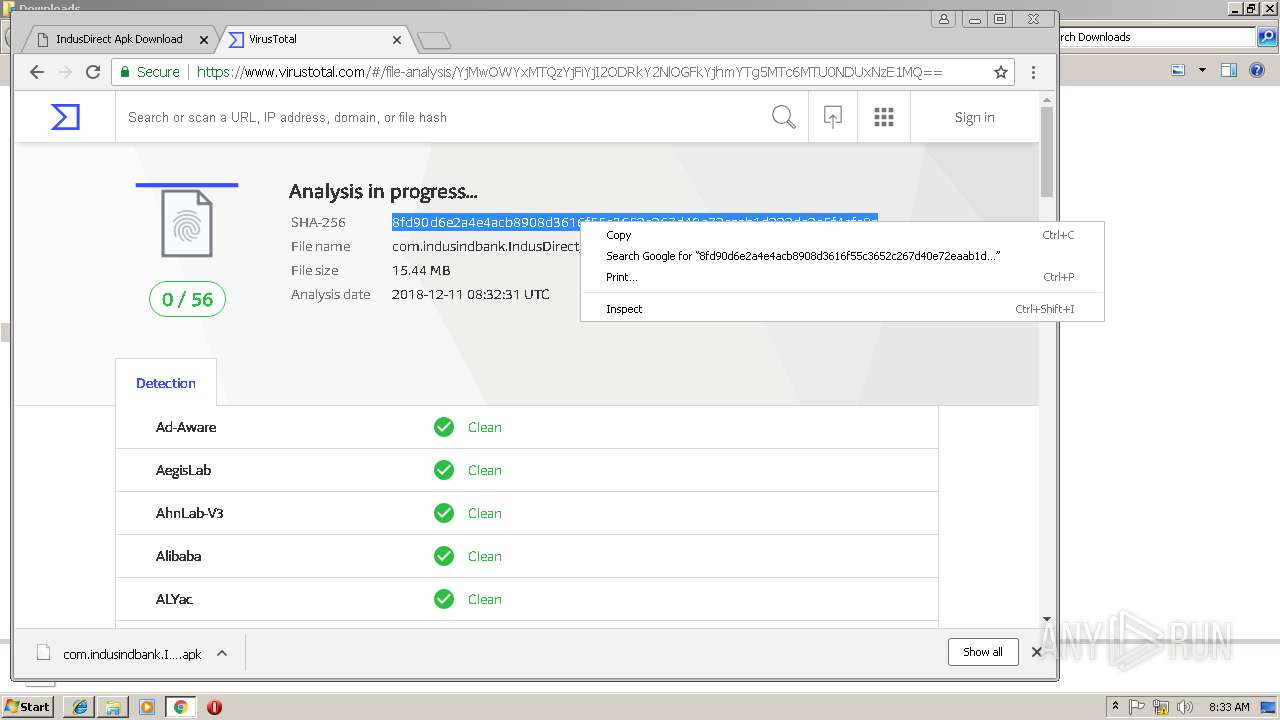Viewport: 1280px width, 720px height.
Task: Open a new tab
Action: coord(434,40)
